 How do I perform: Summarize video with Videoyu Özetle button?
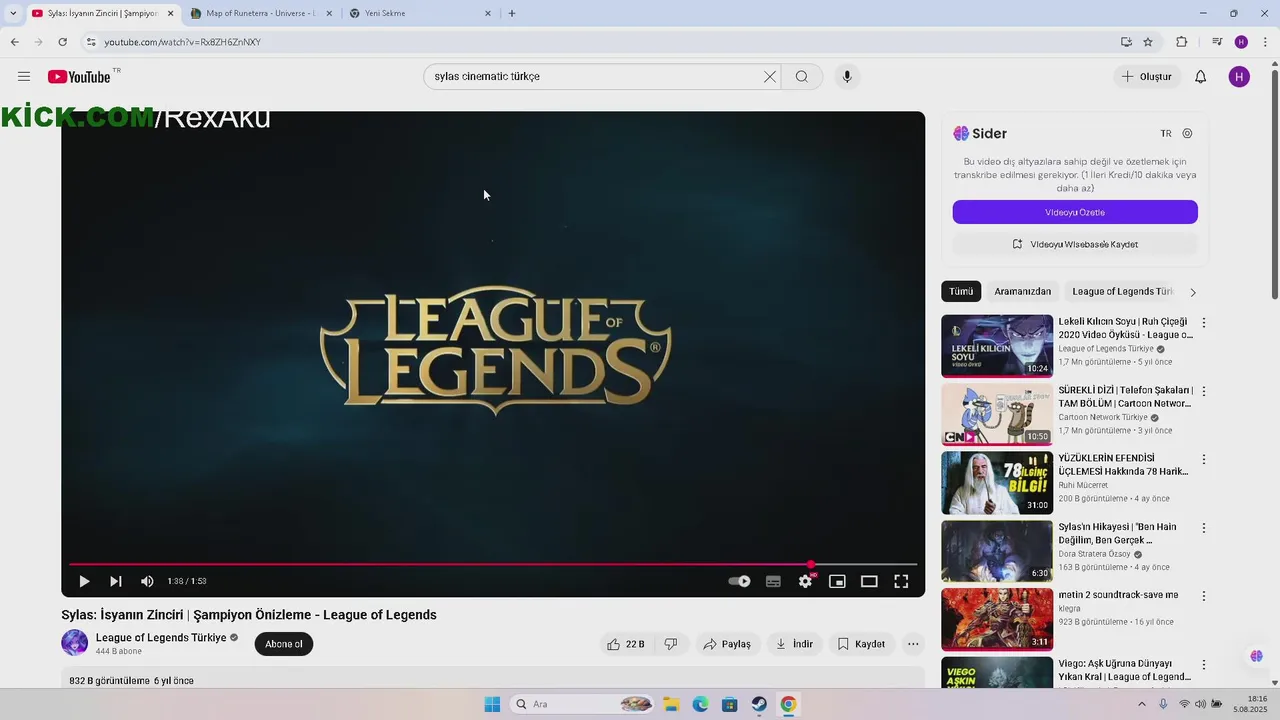point(1075,212)
